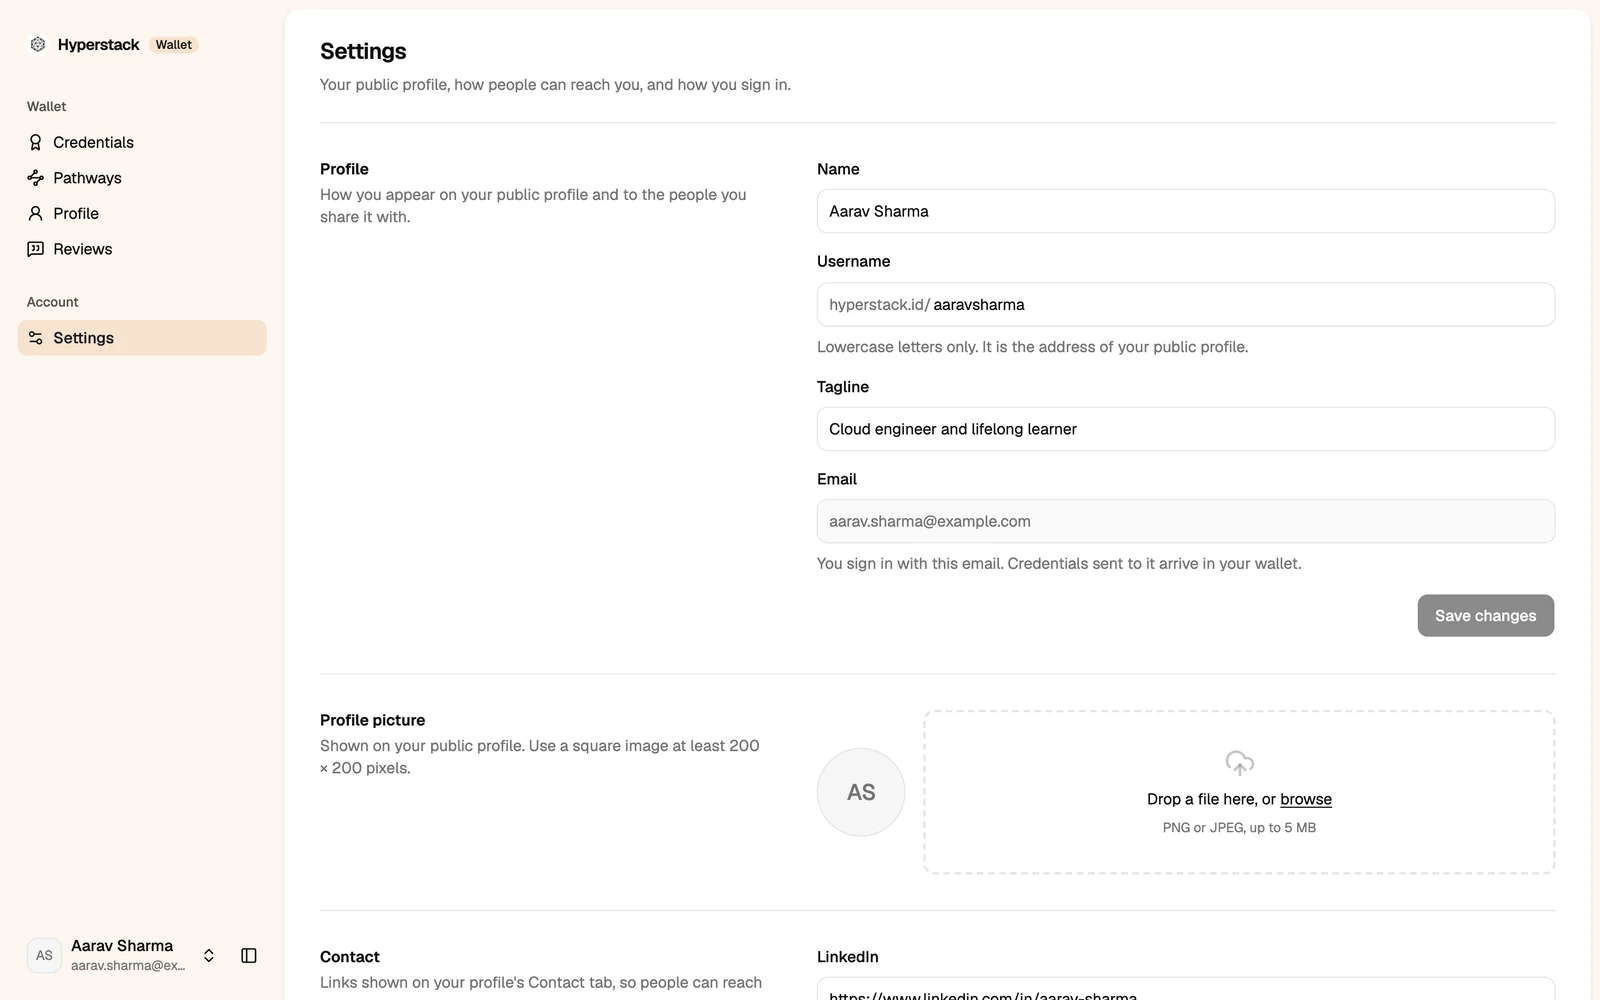Click the Aarav Sharma name in sidebar footer
This screenshot has width=1600, height=1000.
(x=122, y=946)
